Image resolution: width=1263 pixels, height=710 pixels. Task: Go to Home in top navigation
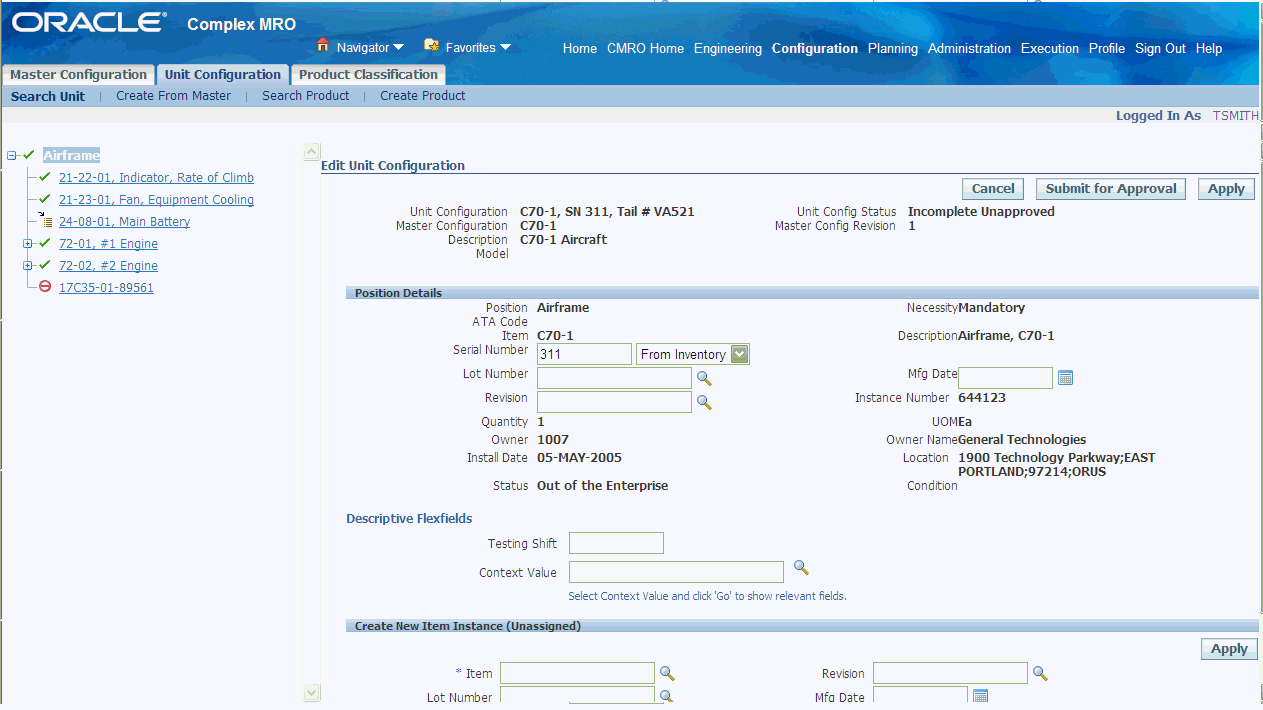[x=580, y=48]
